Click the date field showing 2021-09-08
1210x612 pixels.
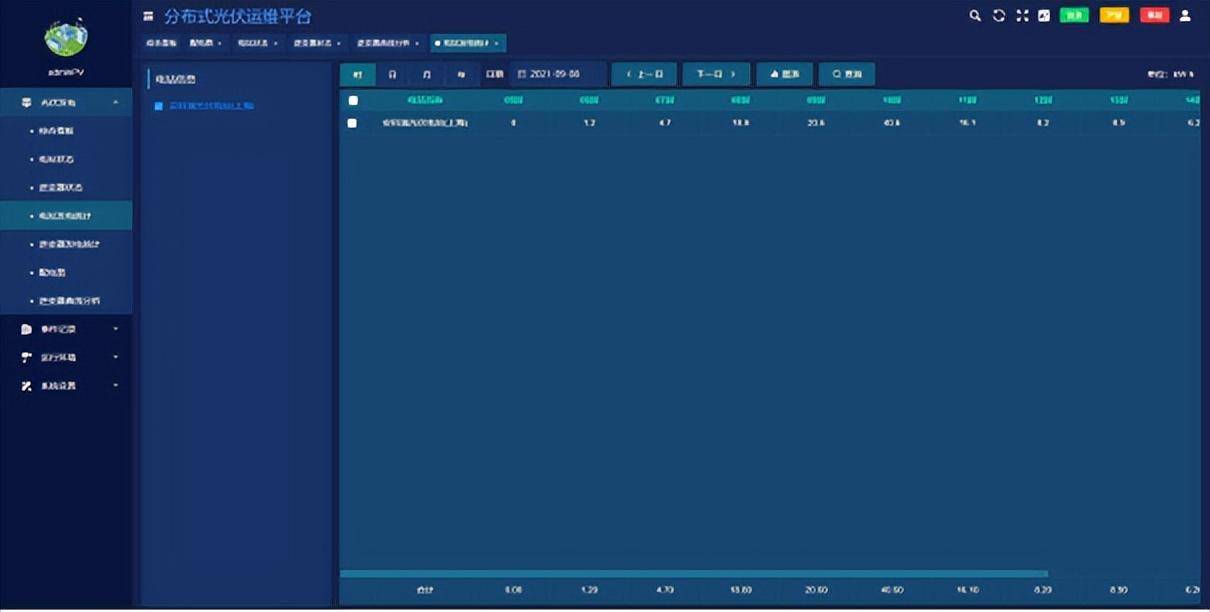coord(558,75)
